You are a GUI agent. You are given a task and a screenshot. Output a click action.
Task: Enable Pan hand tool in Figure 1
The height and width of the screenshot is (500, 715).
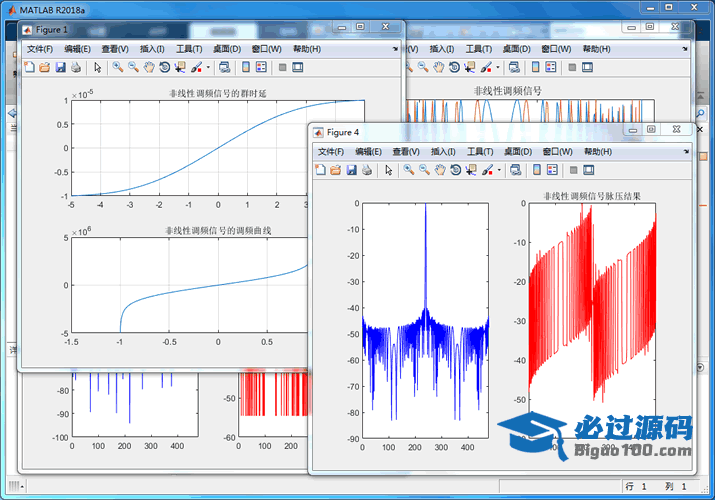[149, 67]
